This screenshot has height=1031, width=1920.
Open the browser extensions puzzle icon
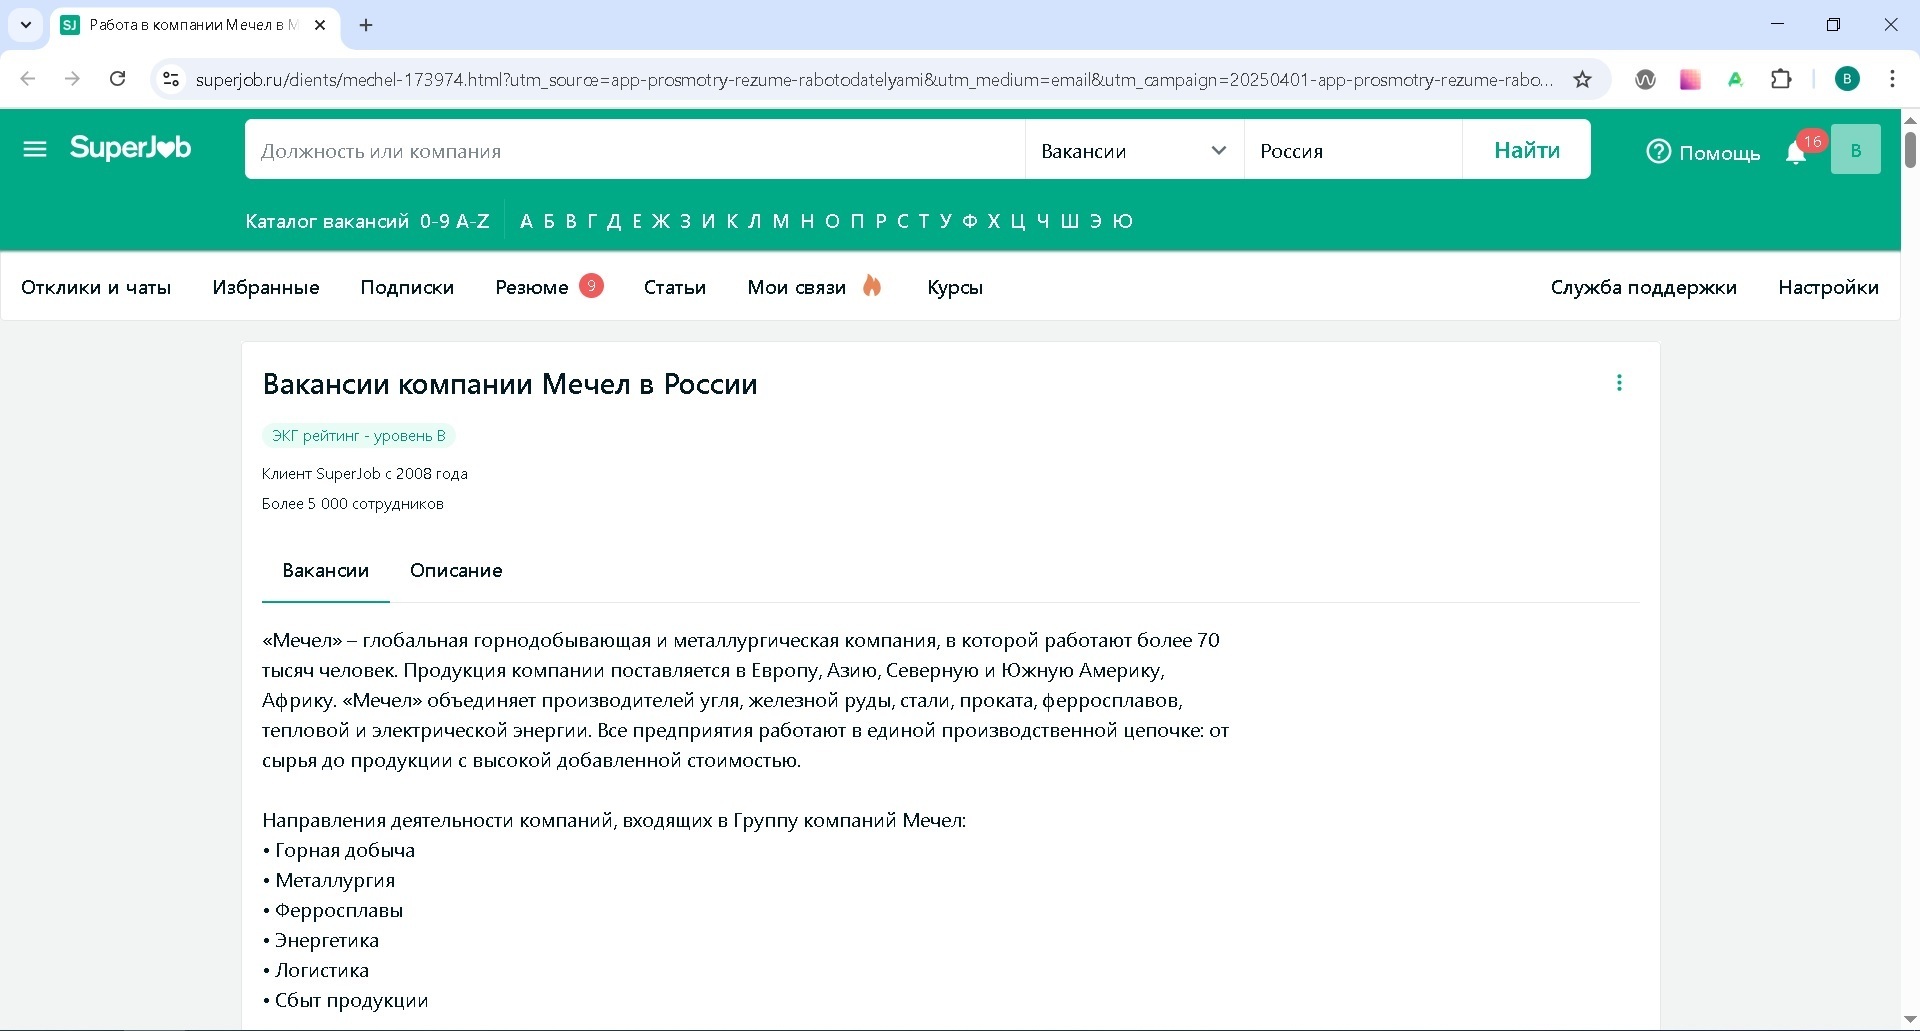tap(1781, 80)
